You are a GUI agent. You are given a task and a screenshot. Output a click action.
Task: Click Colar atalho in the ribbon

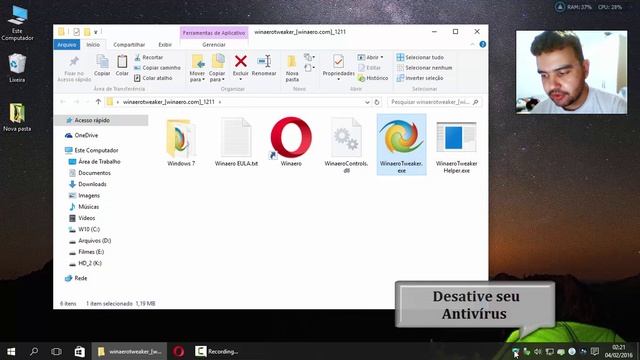pos(153,78)
